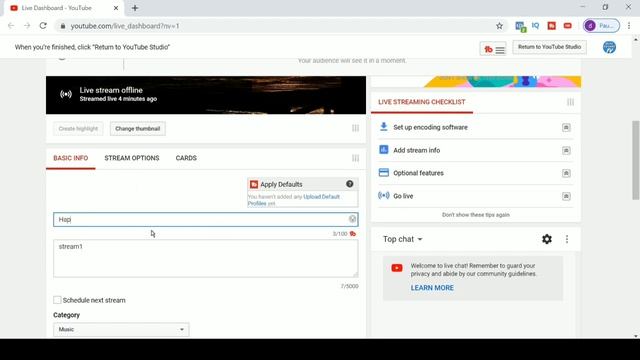The image size is (640, 360).
Task: Click the TubeBuddy extension icon in toolbar
Action: point(551,26)
